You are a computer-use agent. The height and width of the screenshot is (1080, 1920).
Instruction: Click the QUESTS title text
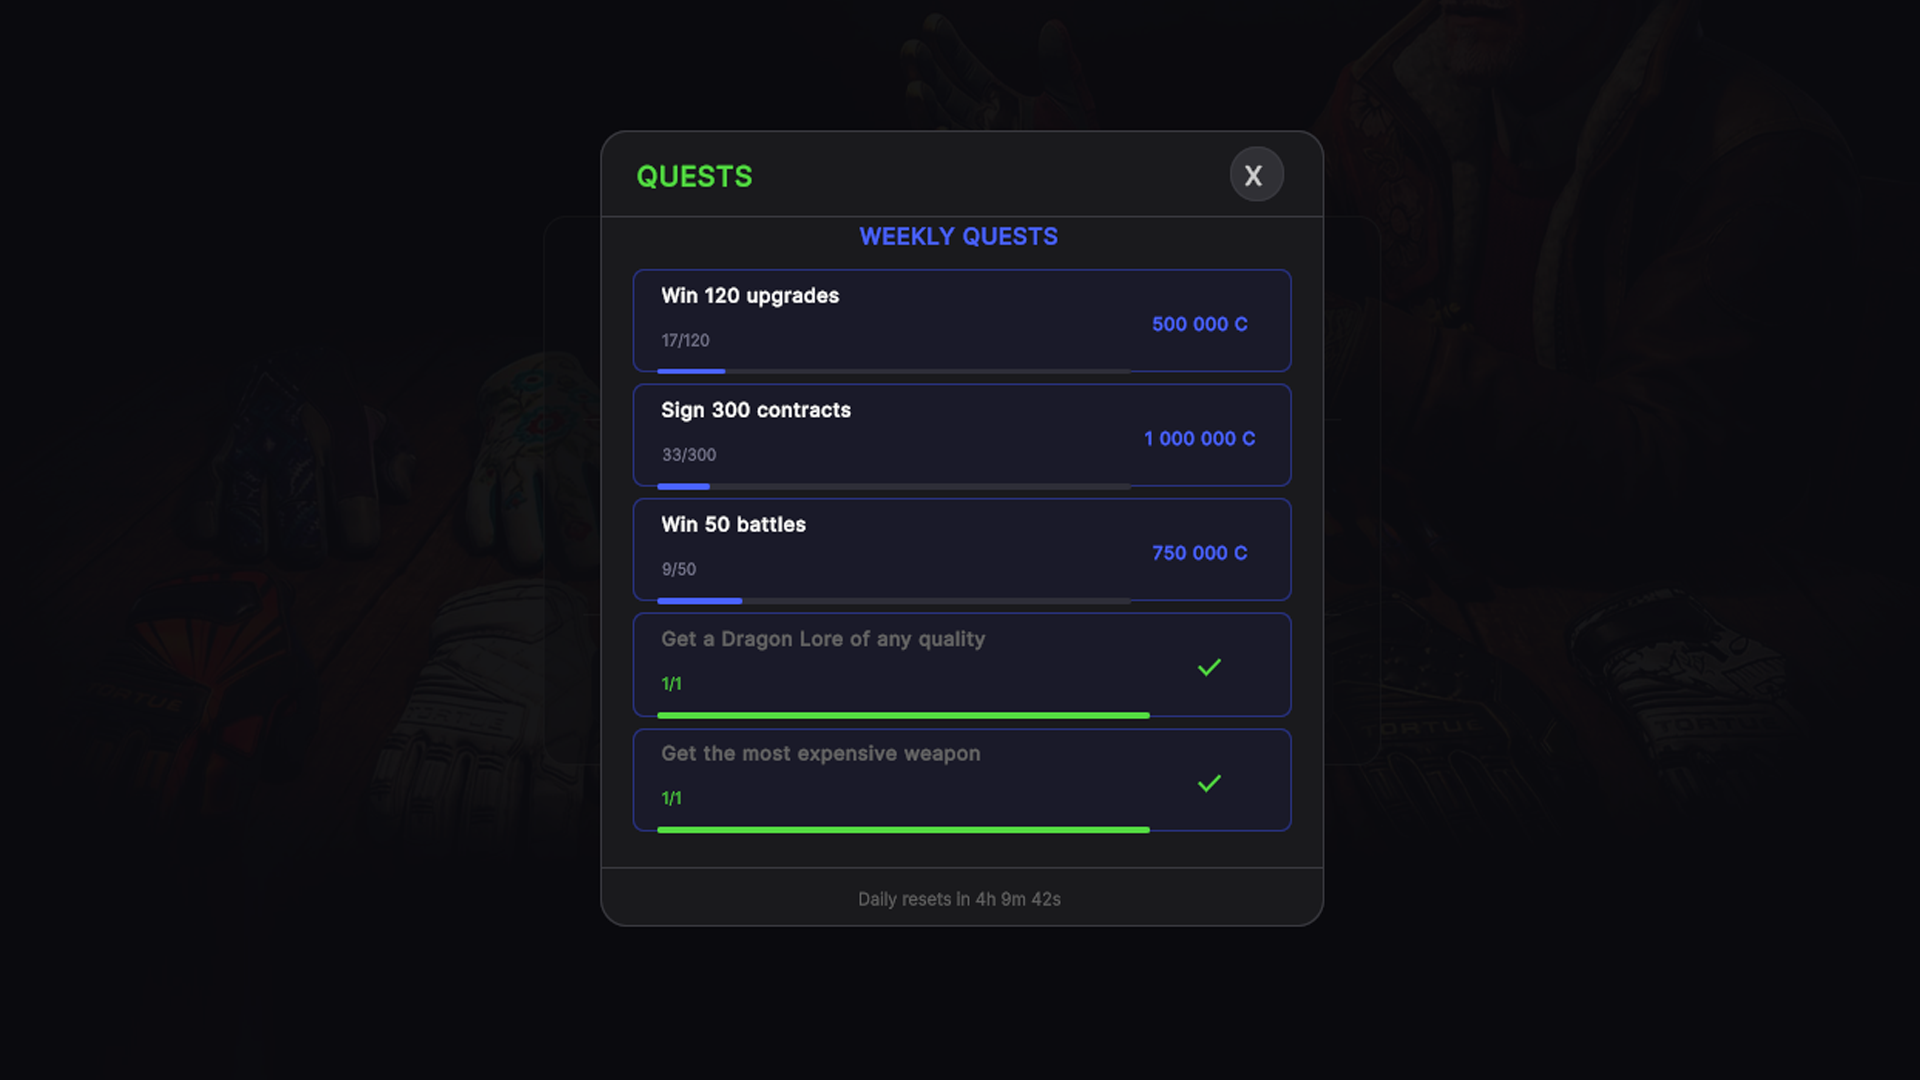[695, 175]
